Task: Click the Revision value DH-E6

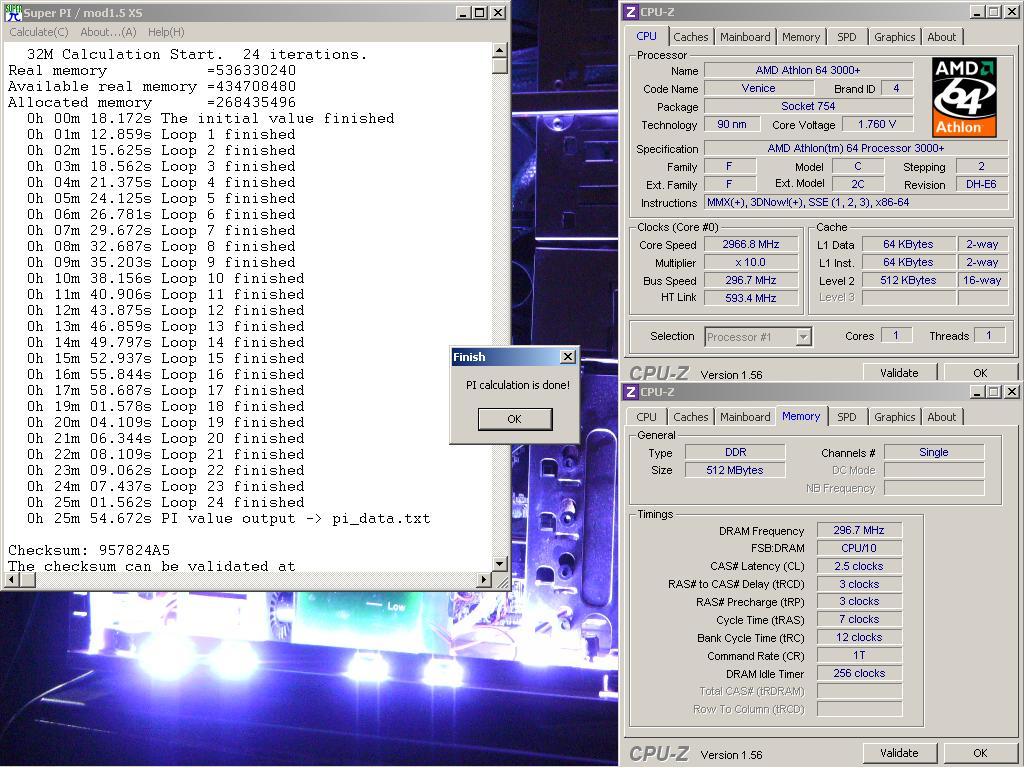Action: [981, 184]
